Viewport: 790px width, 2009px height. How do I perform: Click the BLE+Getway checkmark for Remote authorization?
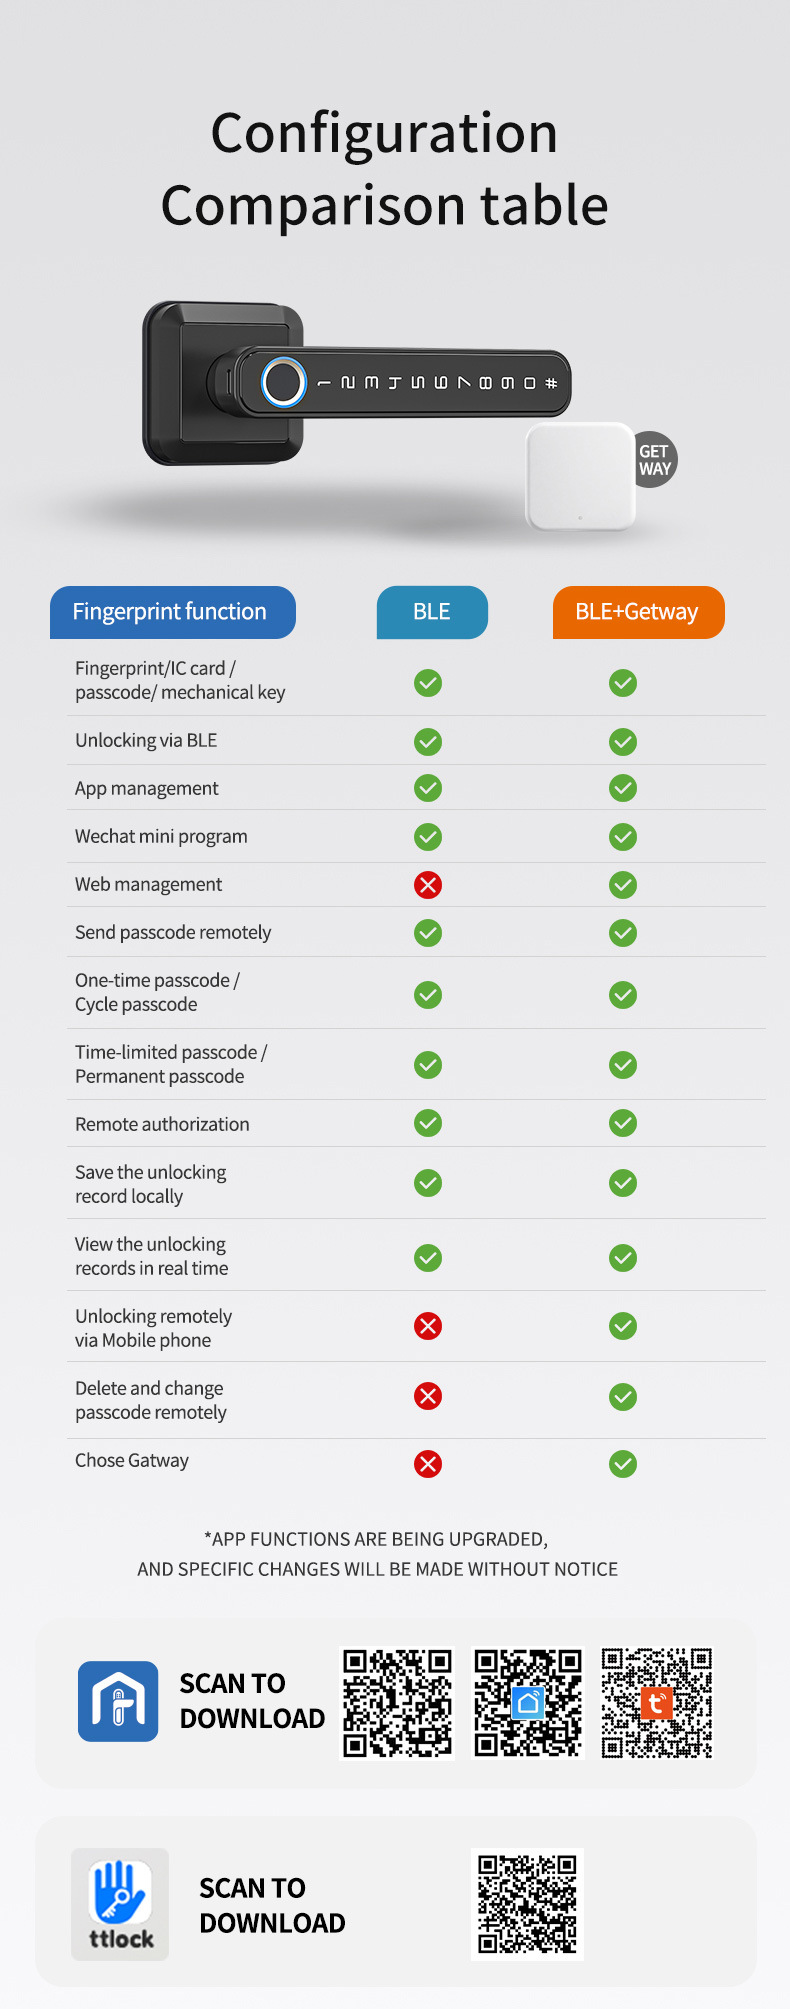tap(623, 1123)
